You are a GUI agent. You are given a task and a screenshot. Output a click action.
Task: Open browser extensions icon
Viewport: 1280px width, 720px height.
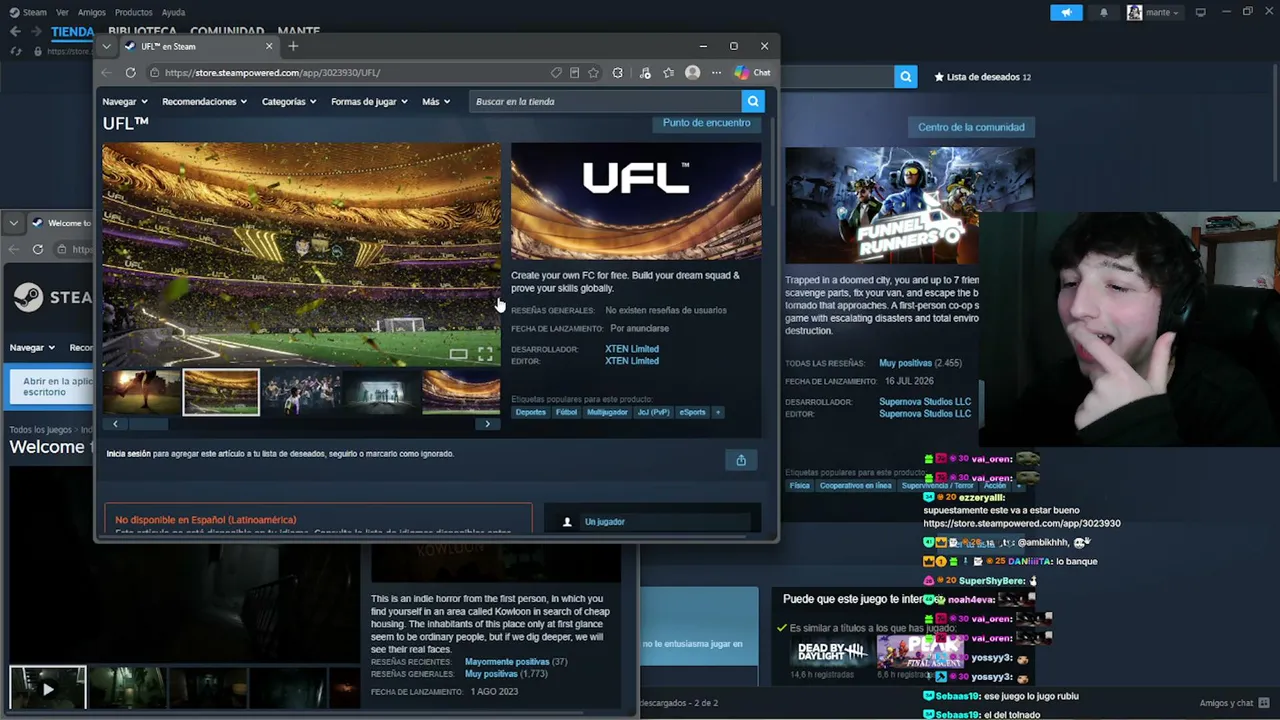click(x=618, y=72)
